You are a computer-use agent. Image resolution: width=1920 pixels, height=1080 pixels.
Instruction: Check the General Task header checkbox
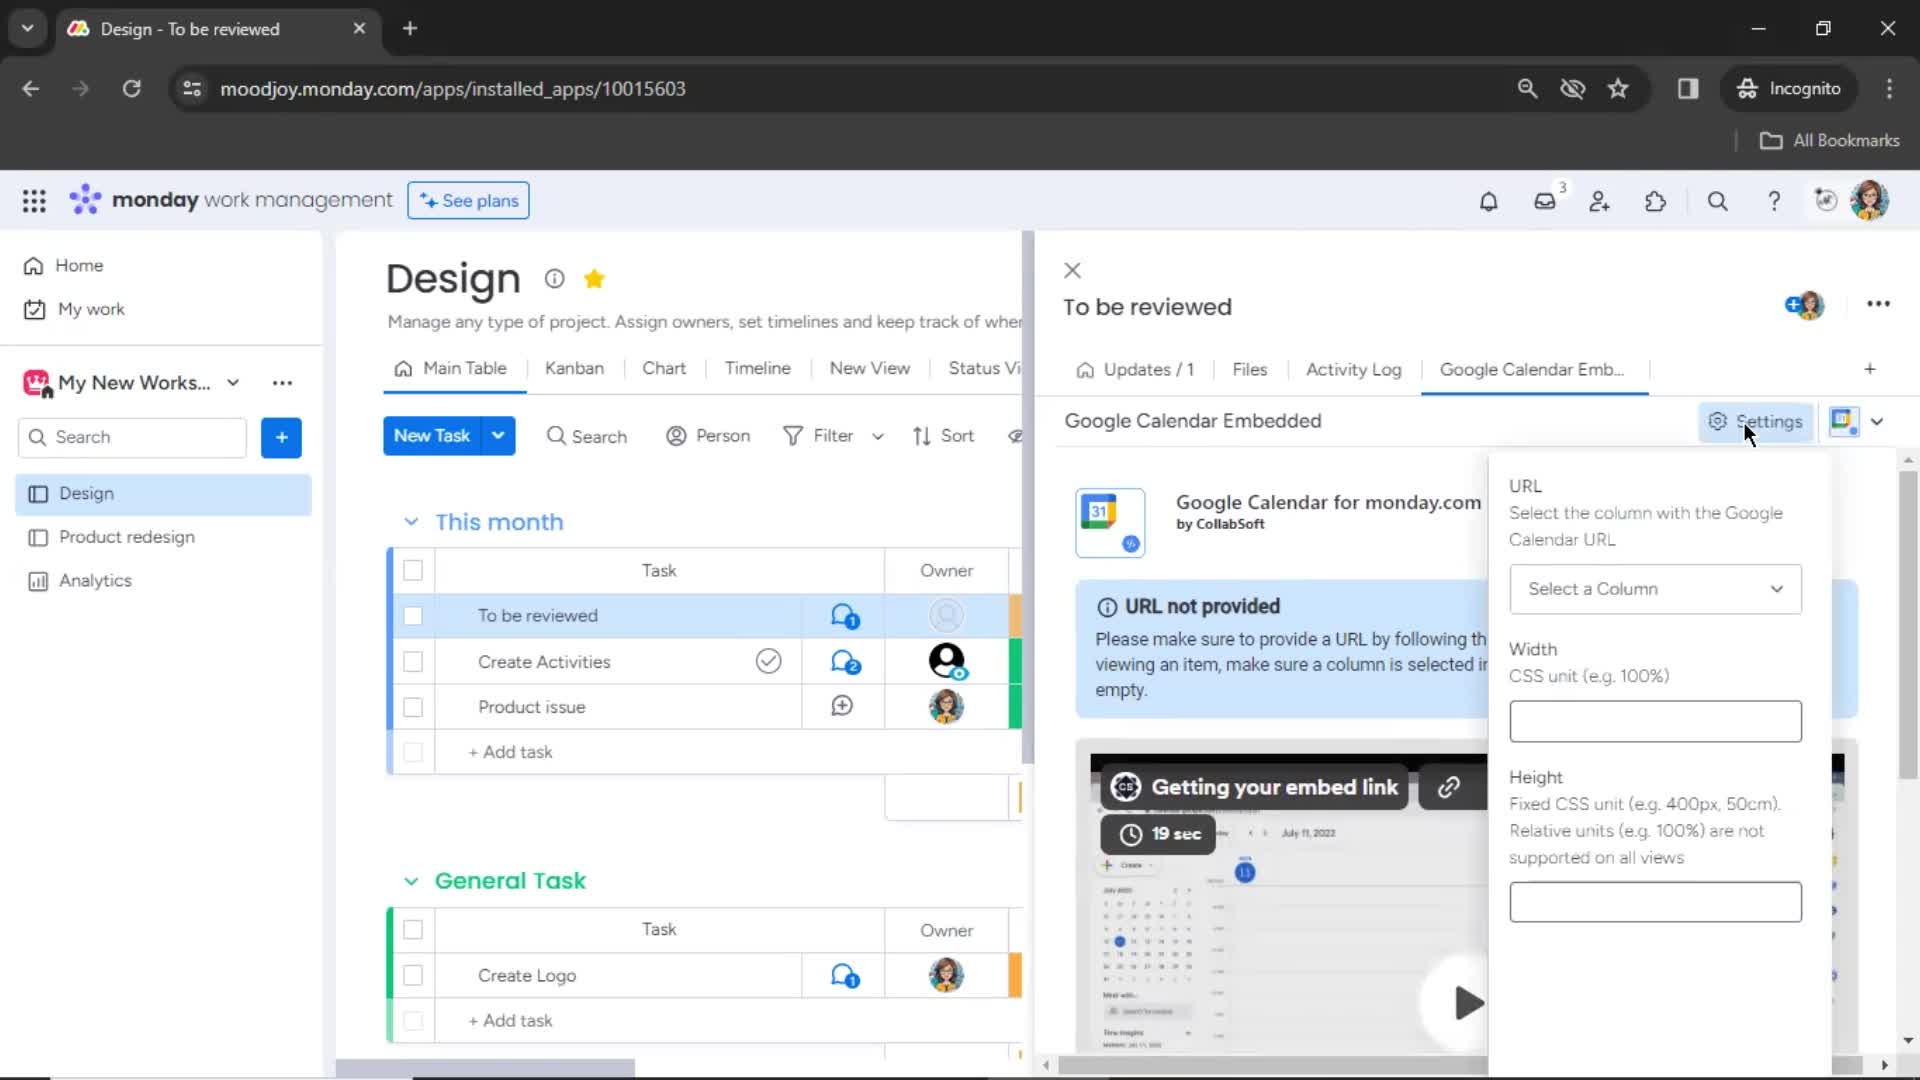coord(413,930)
